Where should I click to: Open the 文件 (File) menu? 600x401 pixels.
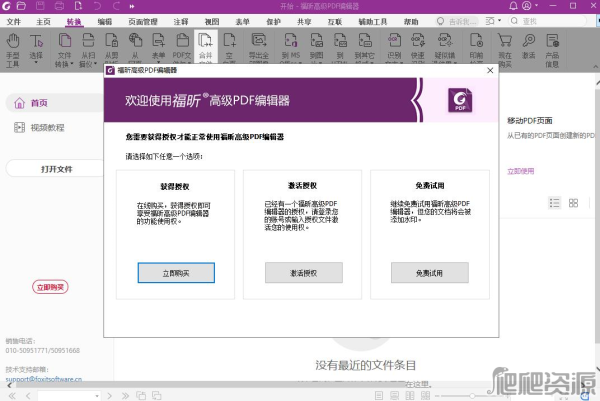tap(14, 22)
